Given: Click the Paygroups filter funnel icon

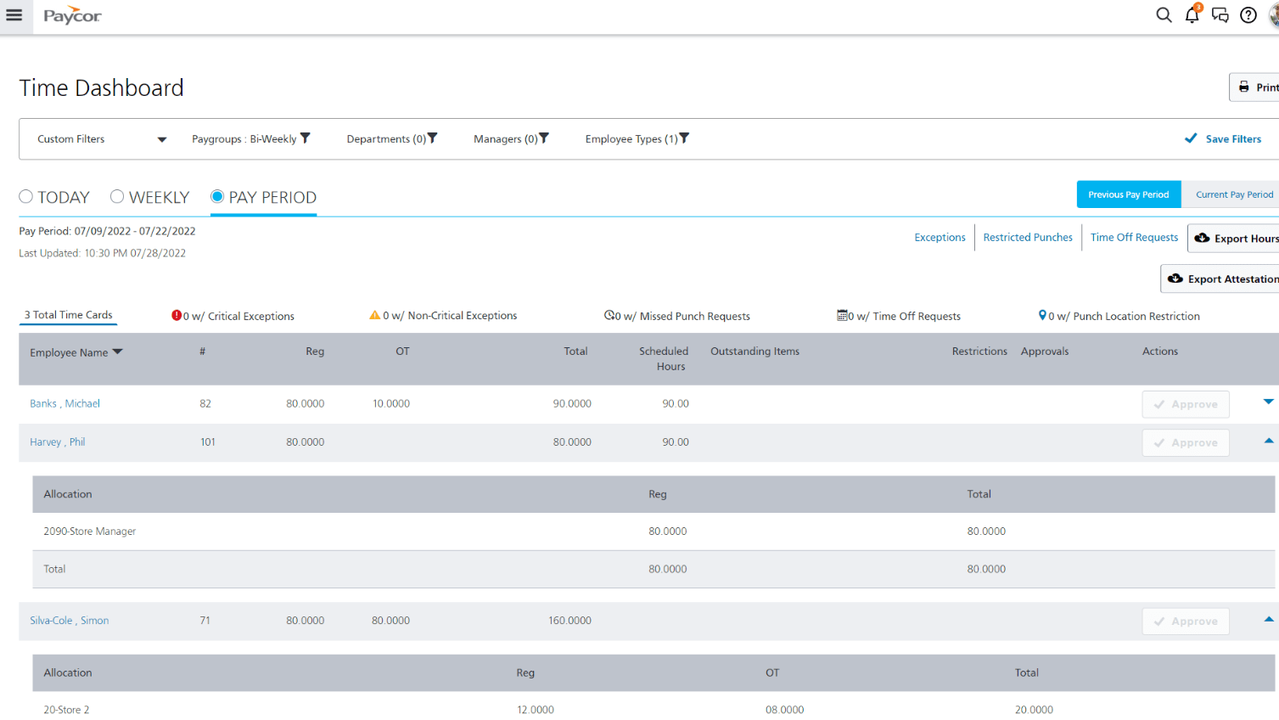Looking at the screenshot, I should (x=305, y=139).
